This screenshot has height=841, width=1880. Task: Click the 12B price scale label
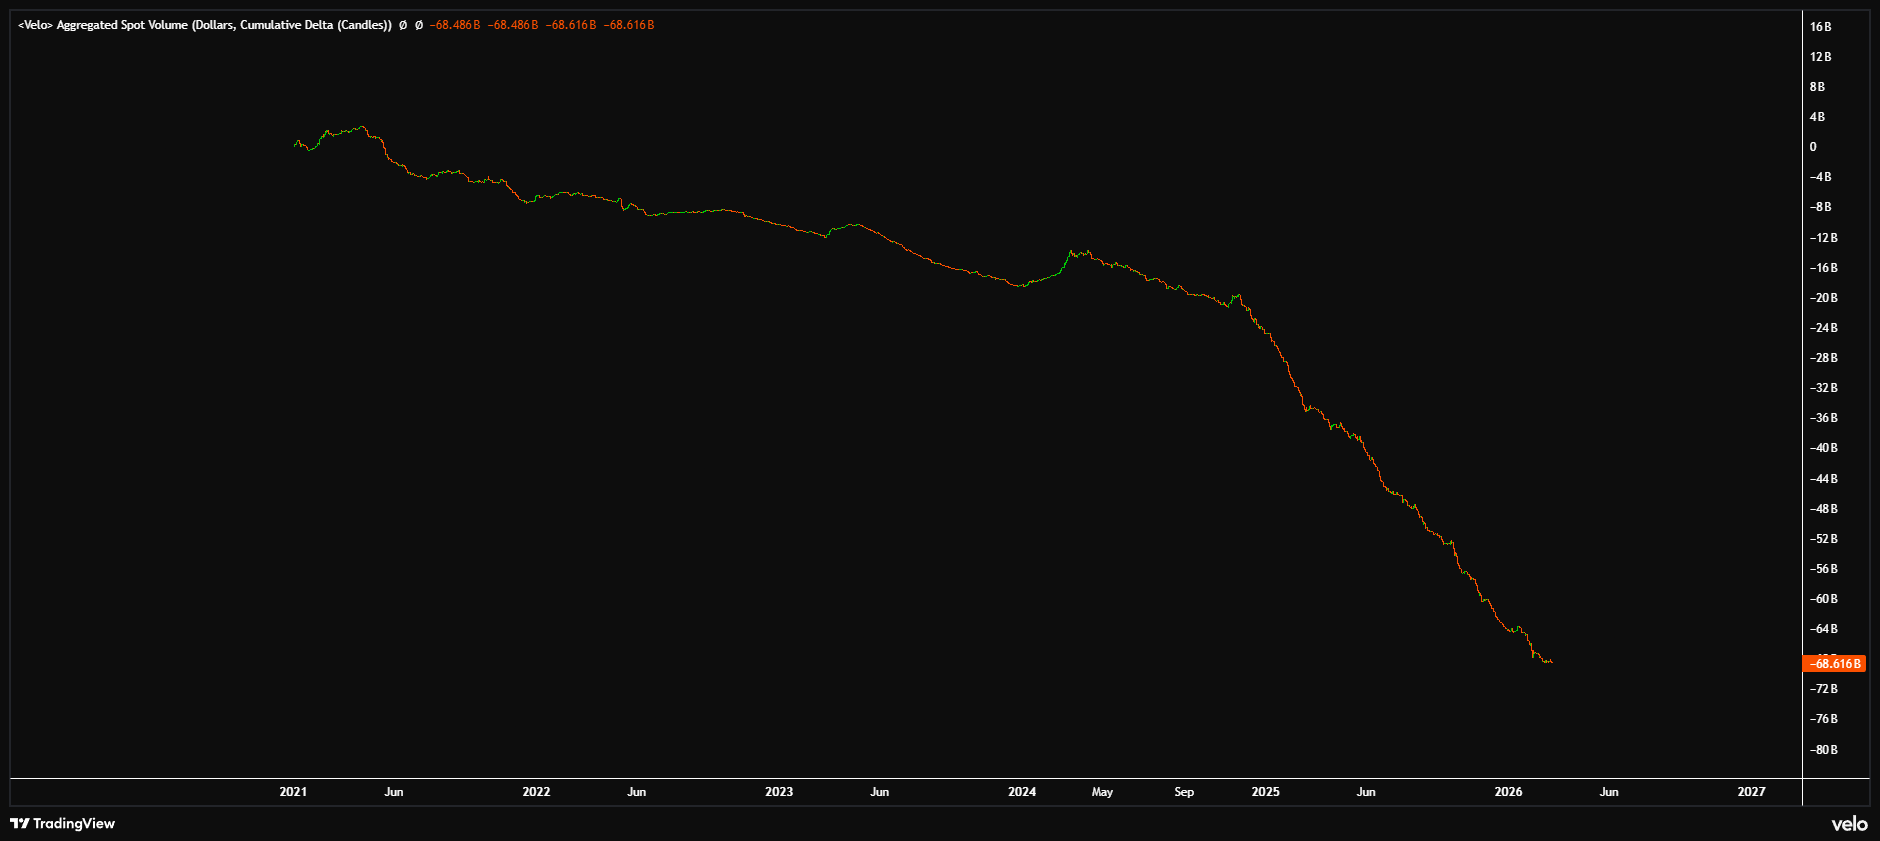click(x=1820, y=57)
